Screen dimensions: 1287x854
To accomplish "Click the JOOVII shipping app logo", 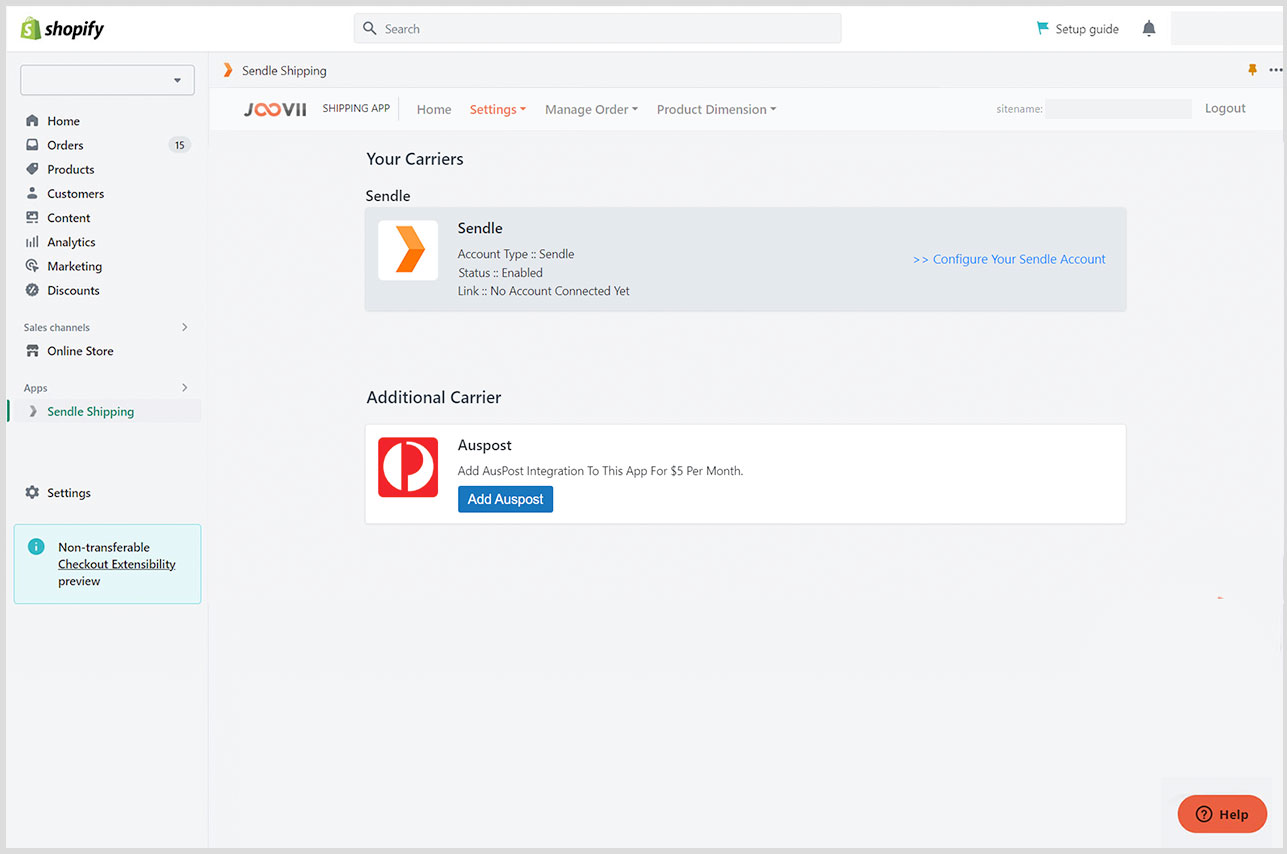I will pos(275,109).
